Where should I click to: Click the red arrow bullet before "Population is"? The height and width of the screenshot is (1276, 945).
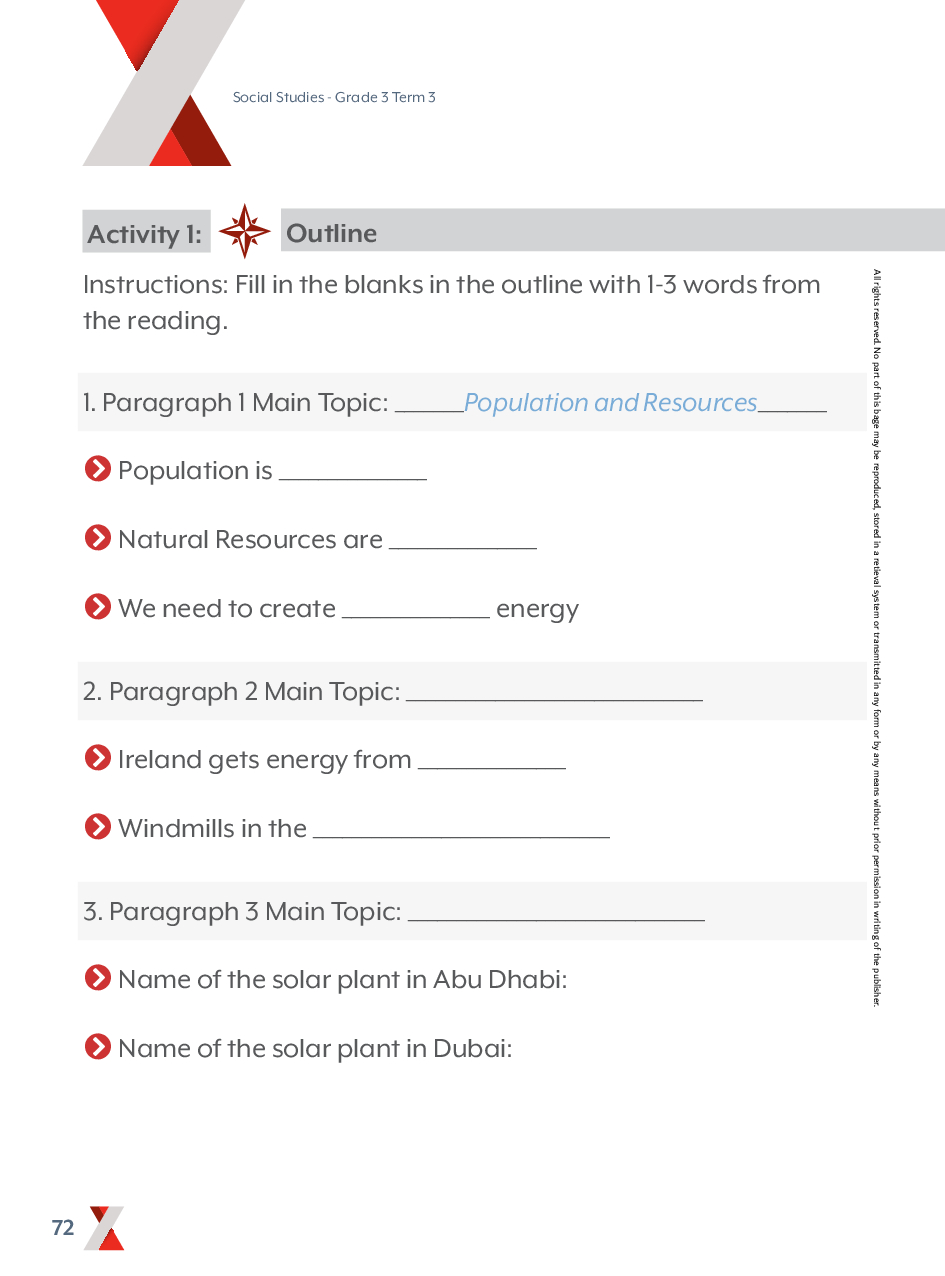coord(98,468)
